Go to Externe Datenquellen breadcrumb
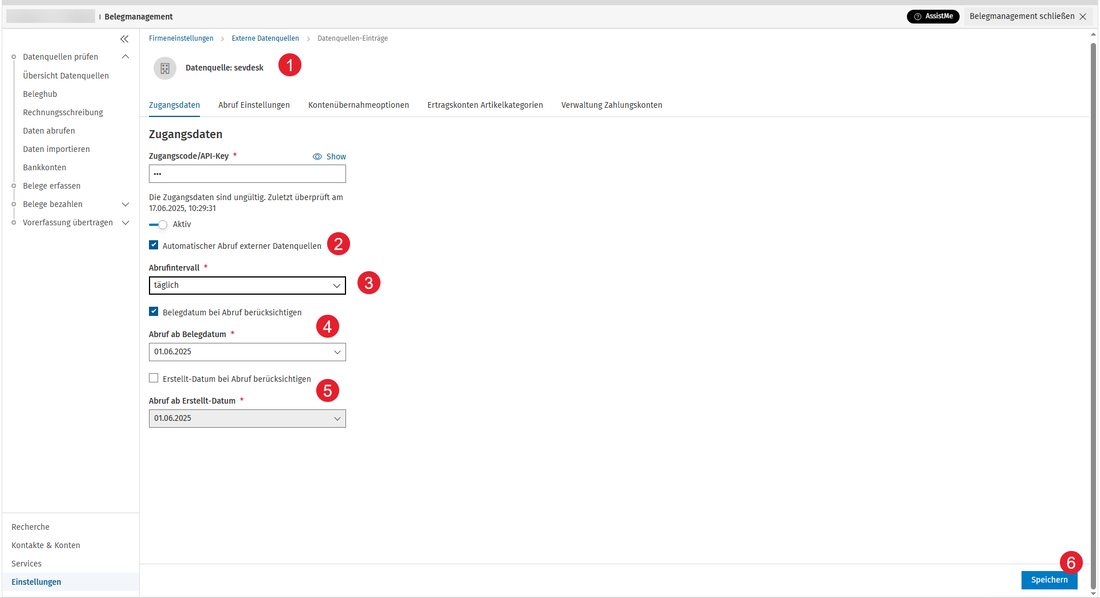The image size is (1100, 598). 265,39
